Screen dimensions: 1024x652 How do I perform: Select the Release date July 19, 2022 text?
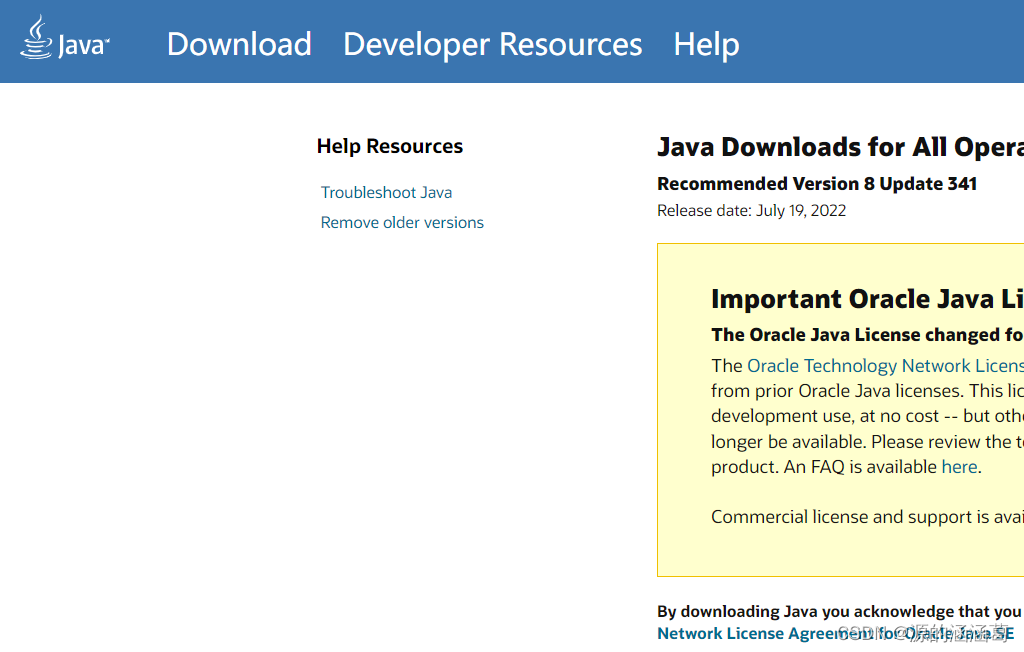pyautogui.click(x=751, y=211)
